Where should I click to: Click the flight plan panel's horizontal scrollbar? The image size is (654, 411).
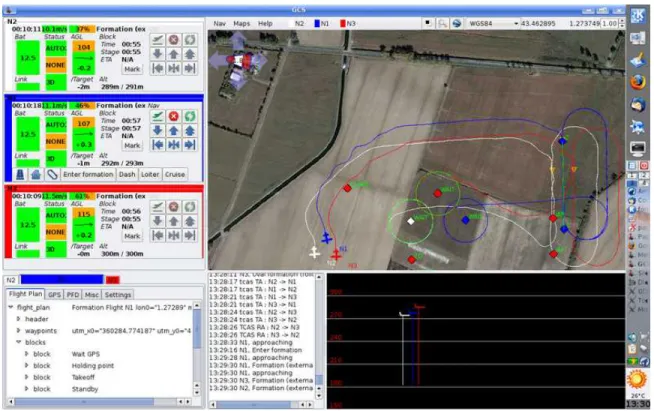tap(99, 401)
